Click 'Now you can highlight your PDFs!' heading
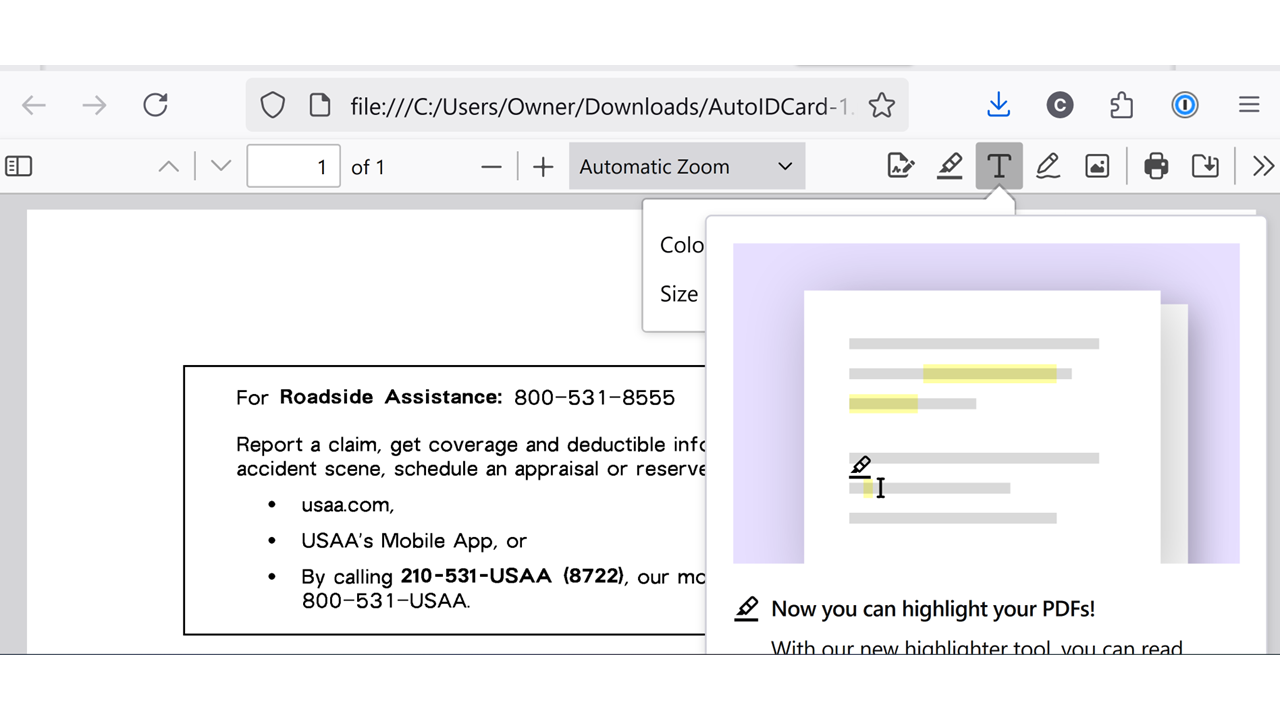 (933, 609)
